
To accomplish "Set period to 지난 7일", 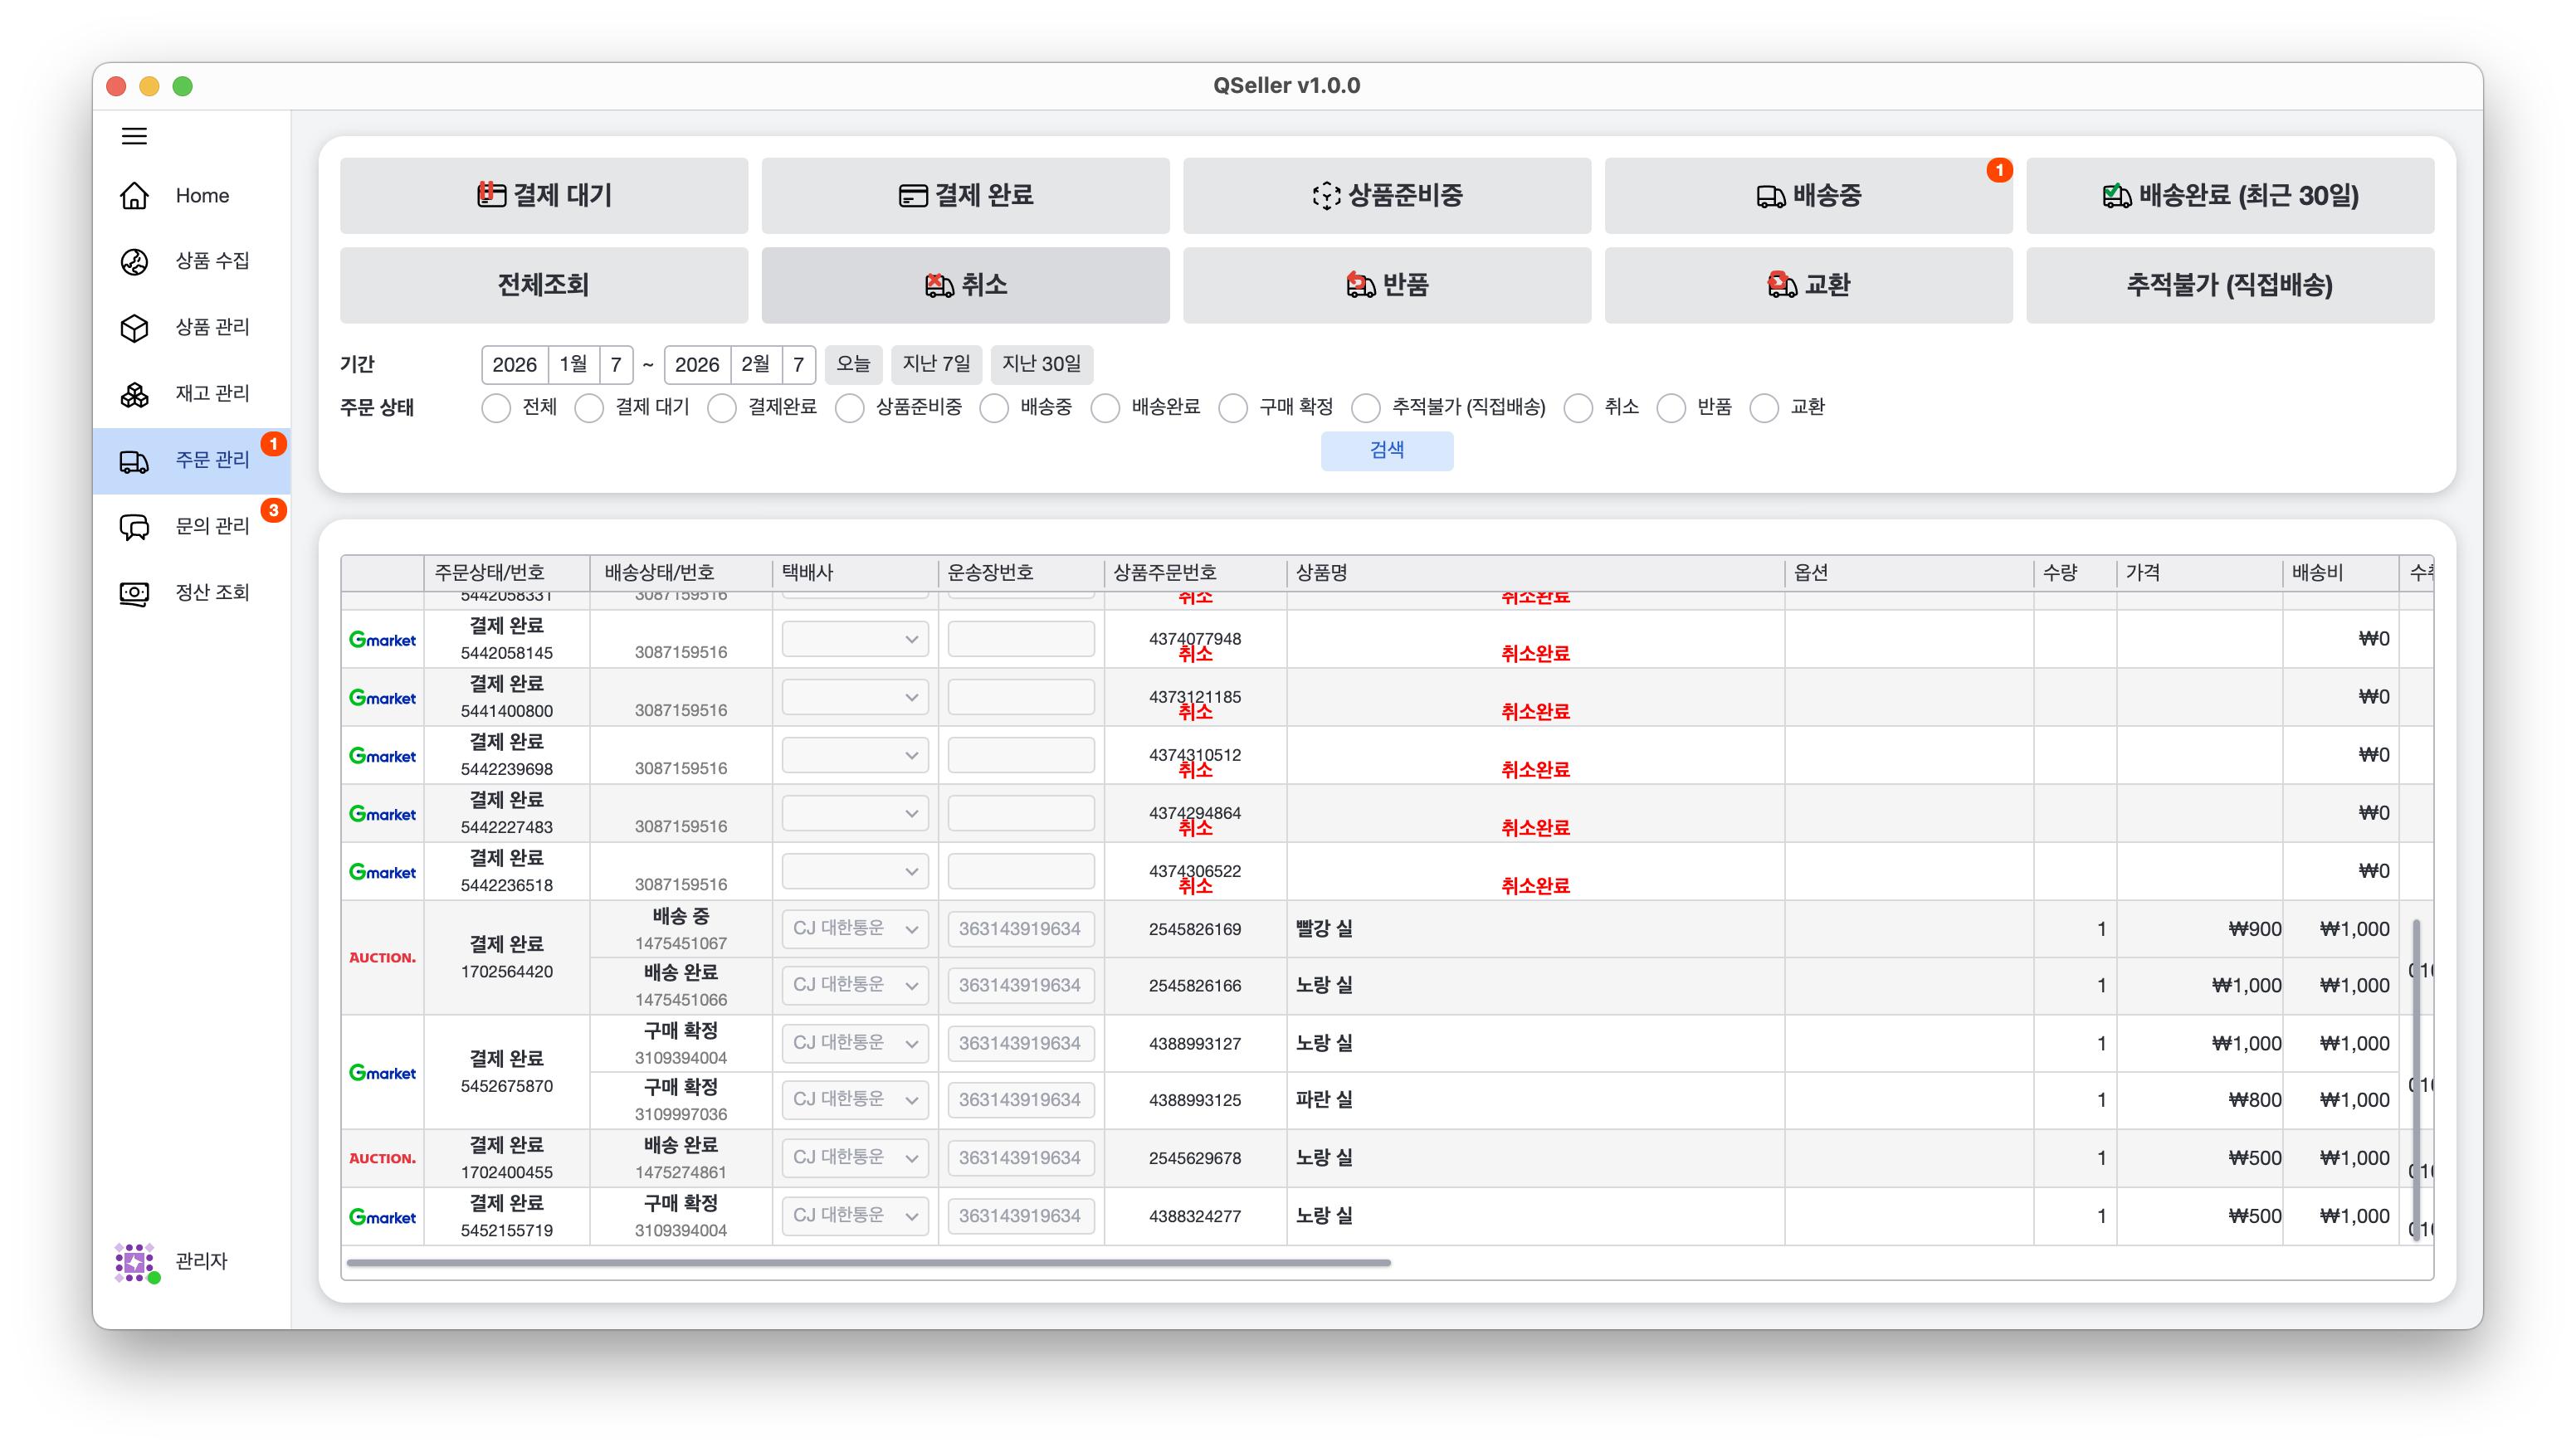I will (936, 364).
